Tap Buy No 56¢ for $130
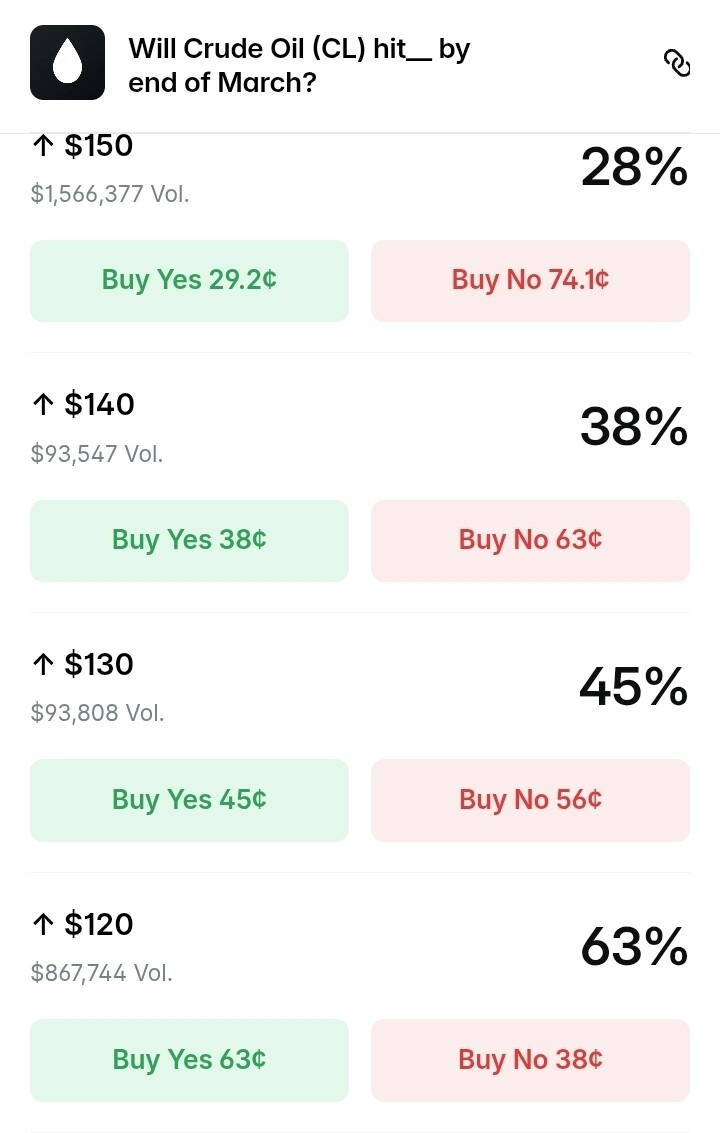 click(x=530, y=800)
